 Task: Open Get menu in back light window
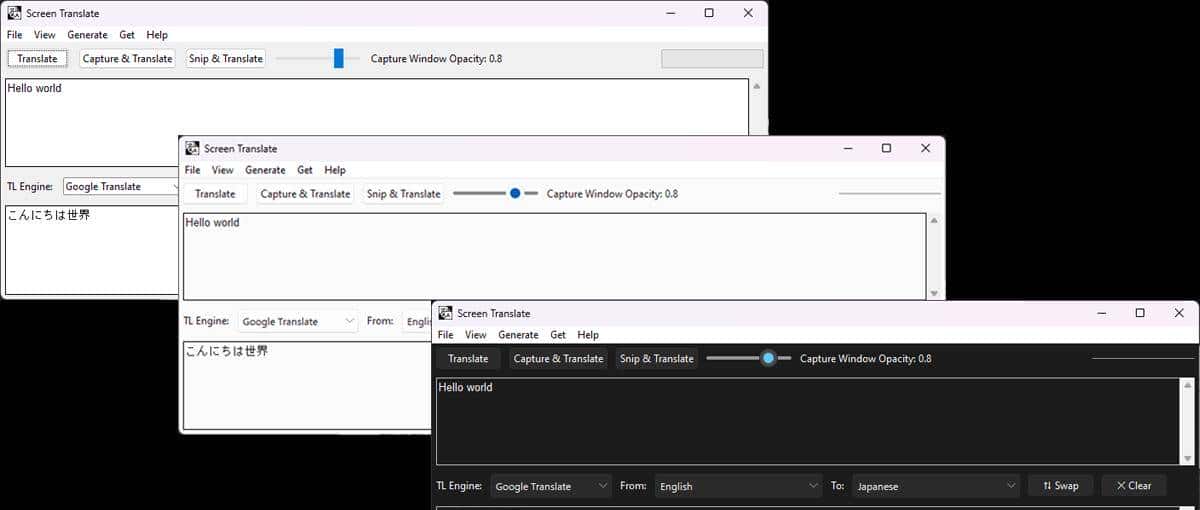[x=127, y=35]
